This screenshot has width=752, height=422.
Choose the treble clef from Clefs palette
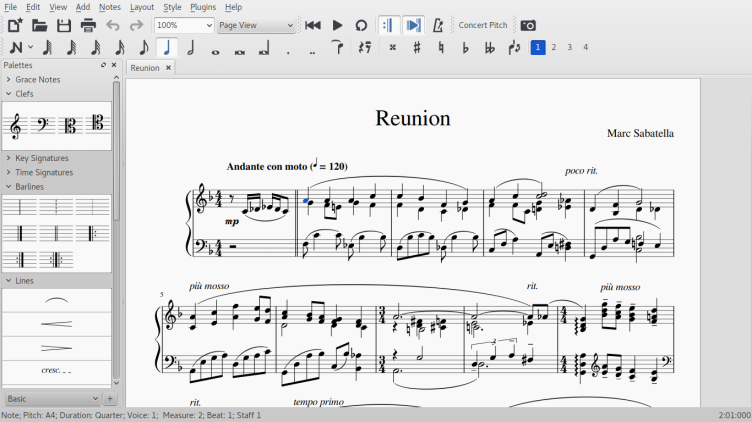pyautogui.click(x=15, y=125)
